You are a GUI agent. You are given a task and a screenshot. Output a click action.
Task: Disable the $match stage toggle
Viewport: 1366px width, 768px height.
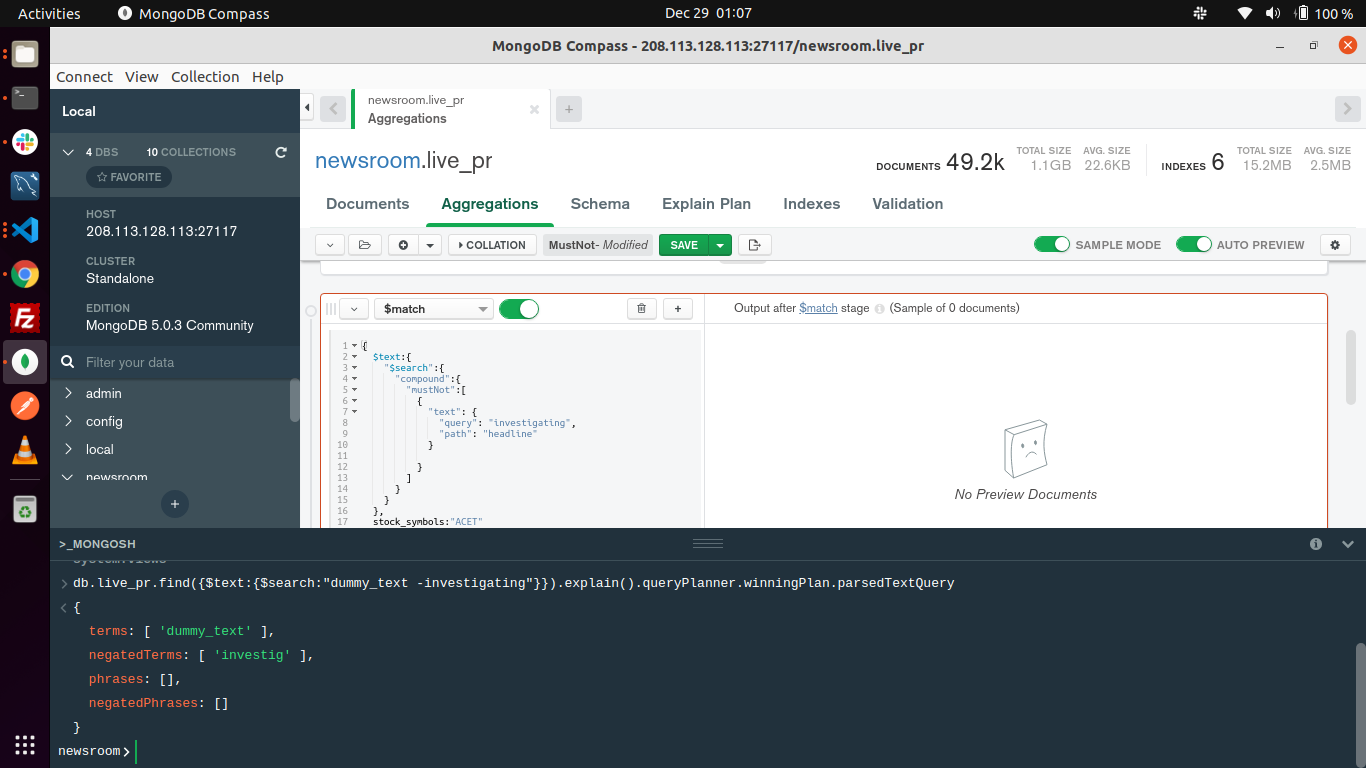(518, 309)
